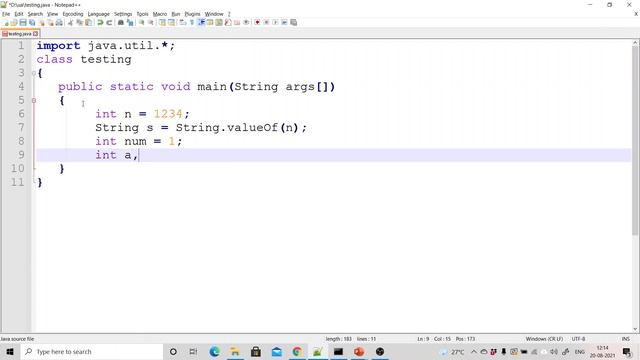
Task: Open the Language menu
Action: point(98,14)
